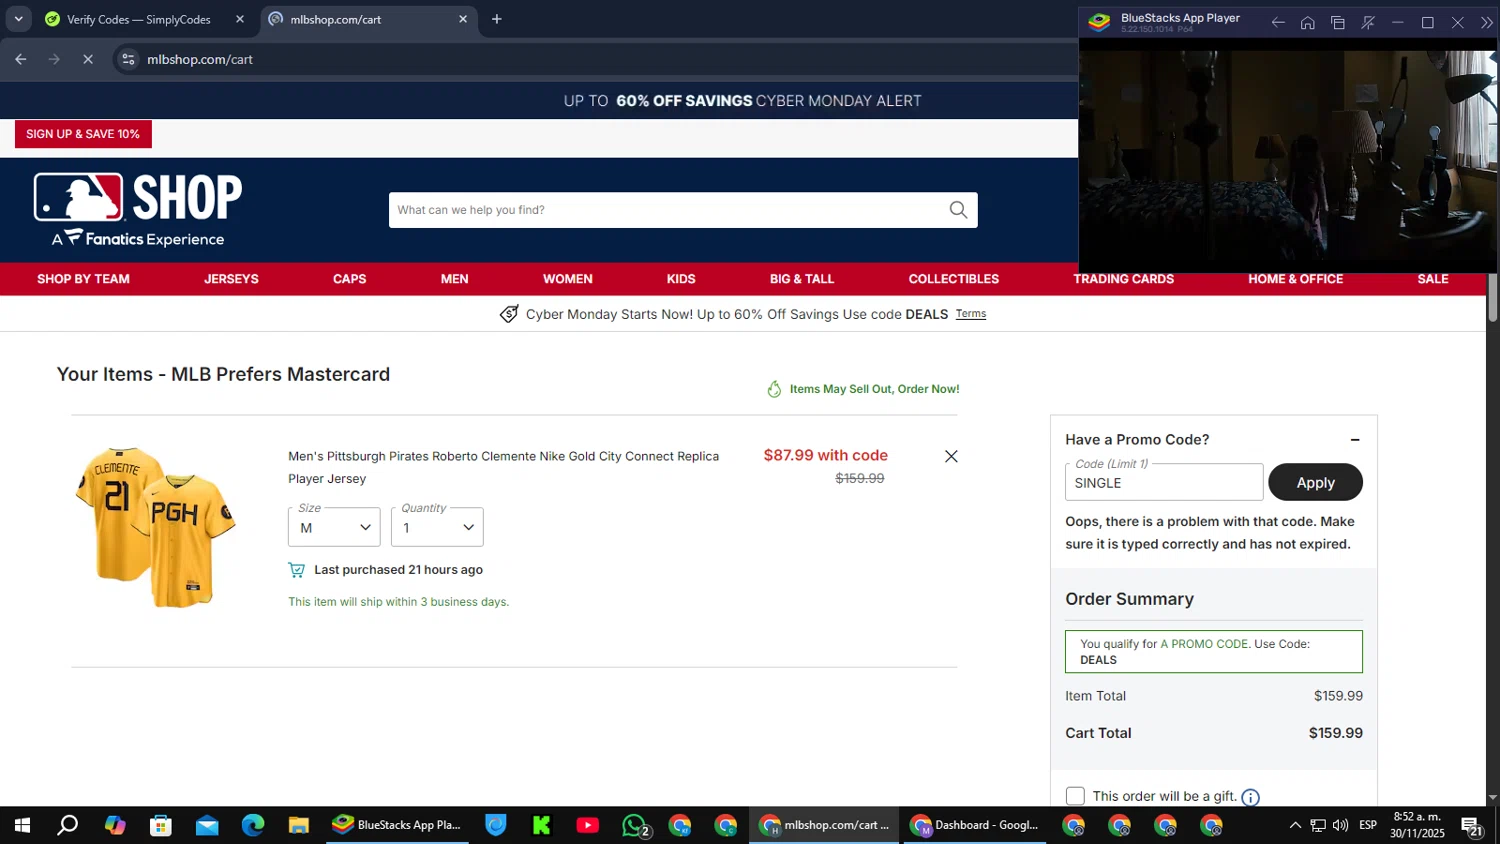Open the clock and date in taskbar

click(1417, 825)
